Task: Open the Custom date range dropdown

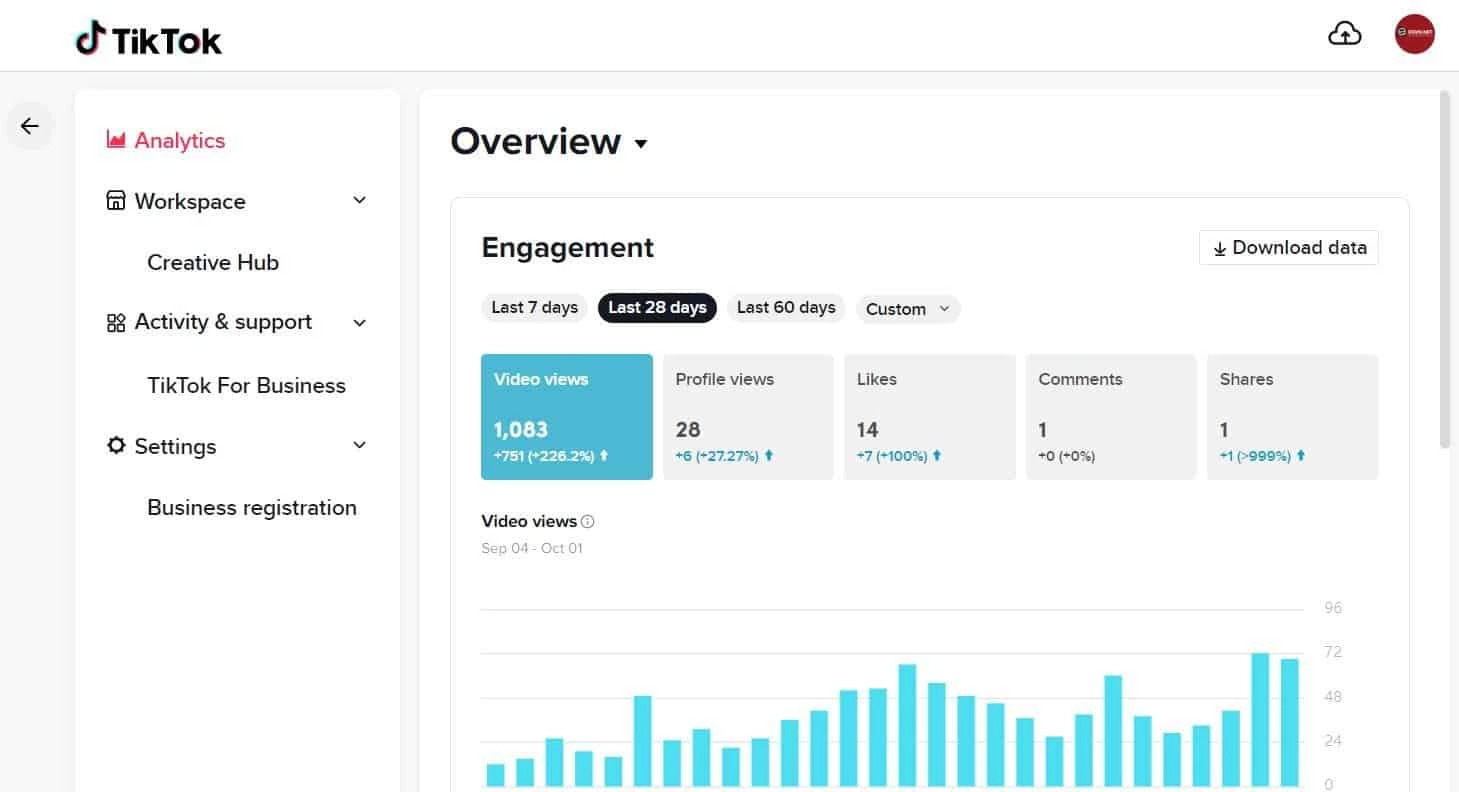Action: coord(907,309)
